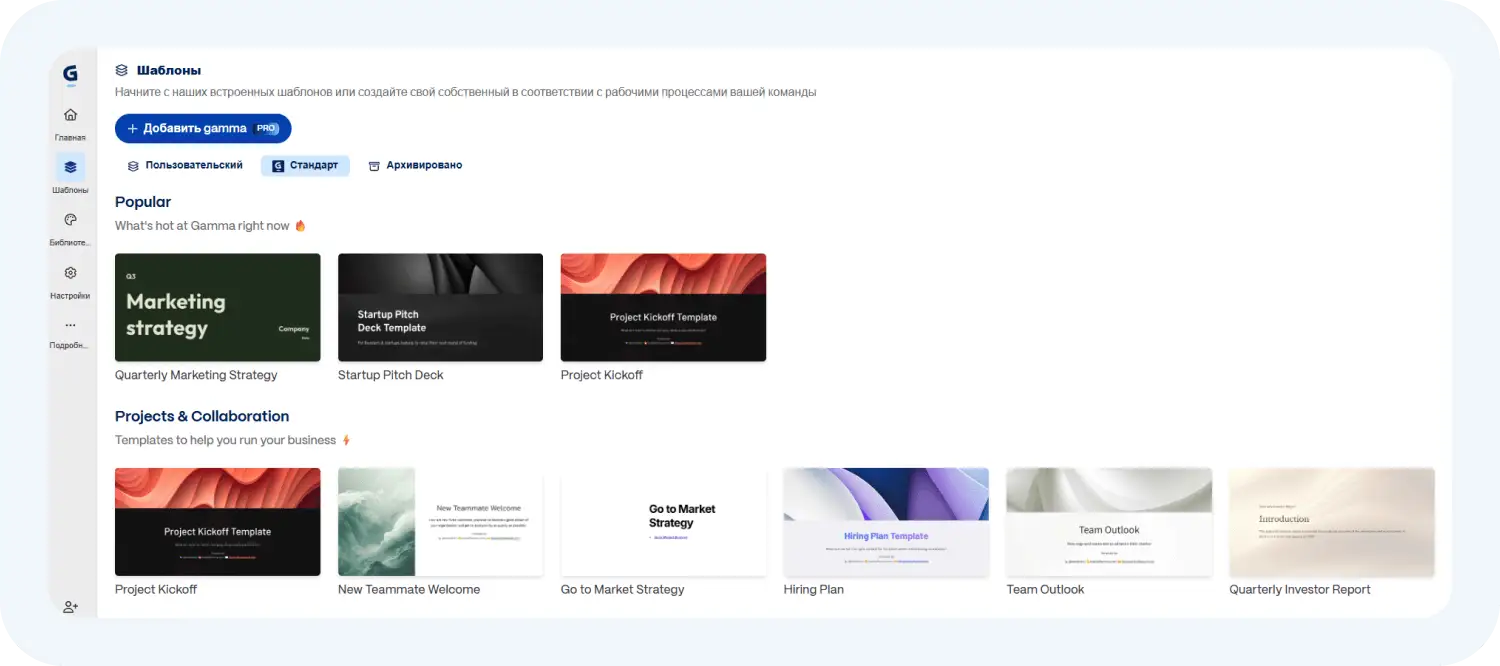Screen dimensions: 1500x666
Task: Open the Настройки gear icon
Action: click(70, 273)
